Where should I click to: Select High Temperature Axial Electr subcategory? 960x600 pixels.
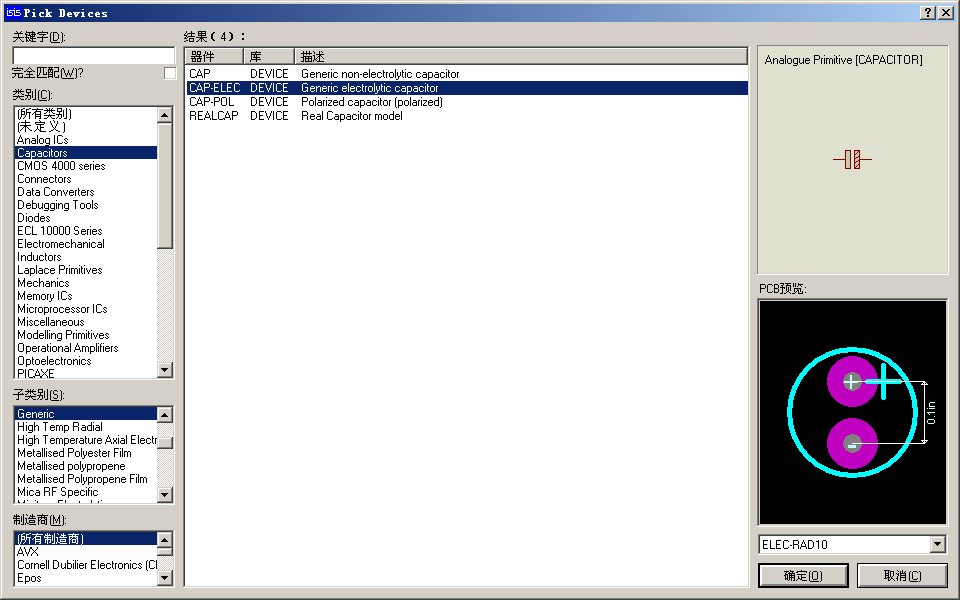coord(86,440)
